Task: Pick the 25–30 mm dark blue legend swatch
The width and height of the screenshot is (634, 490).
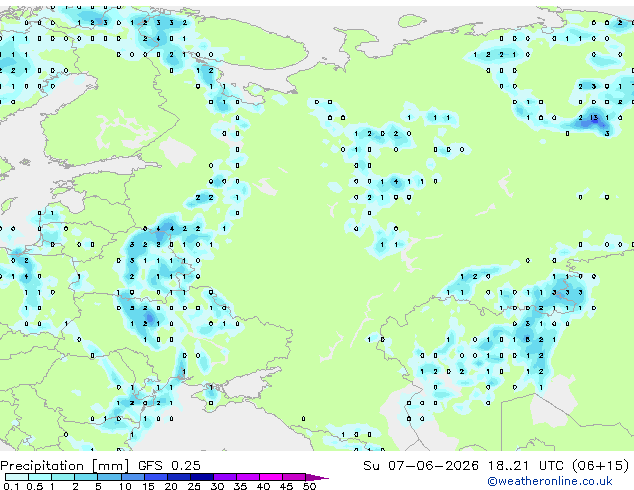Action: tap(201, 477)
